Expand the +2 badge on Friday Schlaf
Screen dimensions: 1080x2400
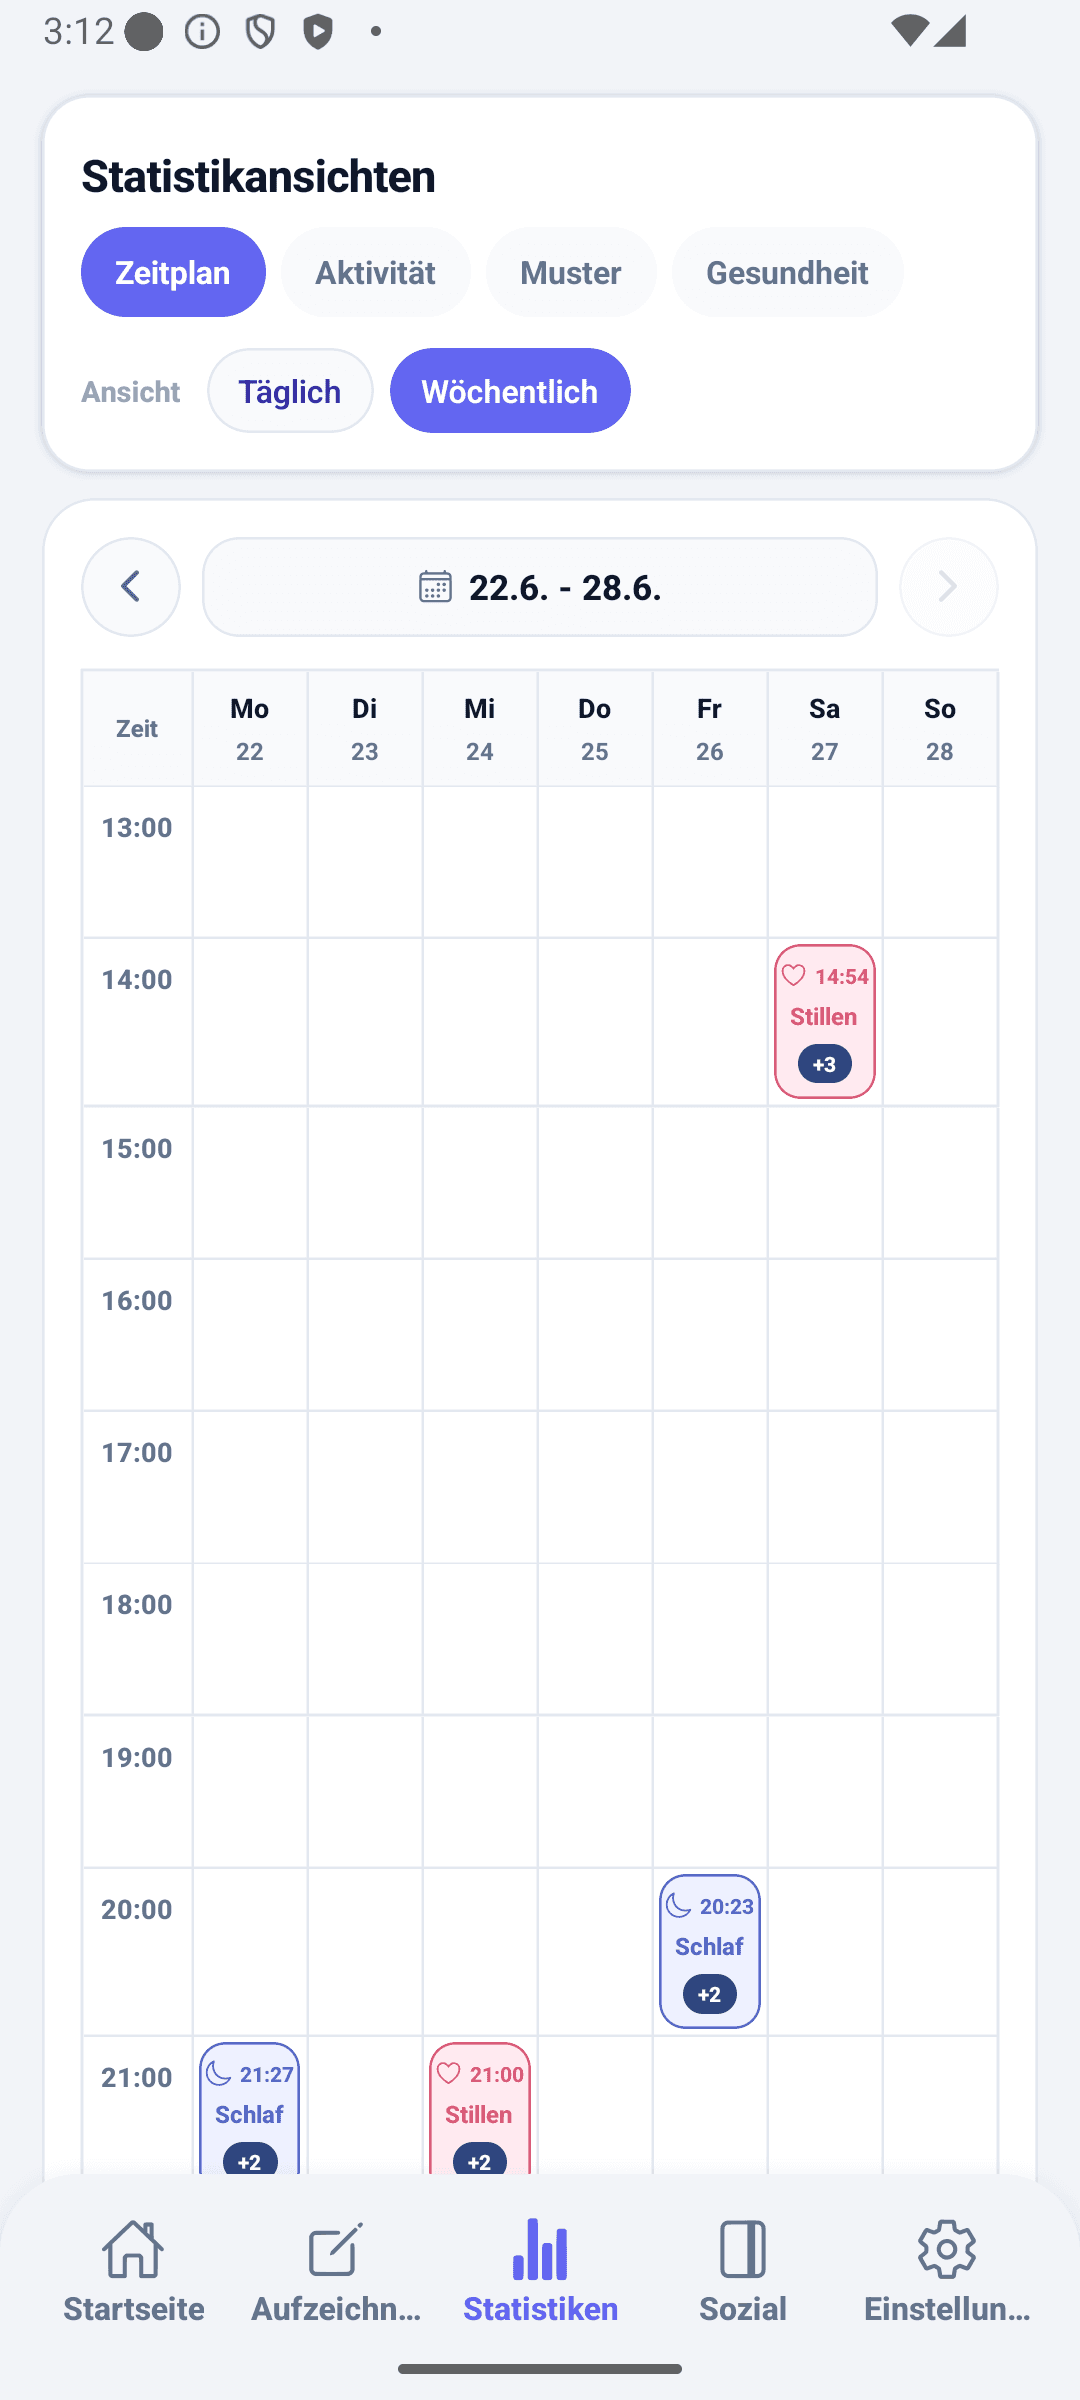coord(710,1994)
